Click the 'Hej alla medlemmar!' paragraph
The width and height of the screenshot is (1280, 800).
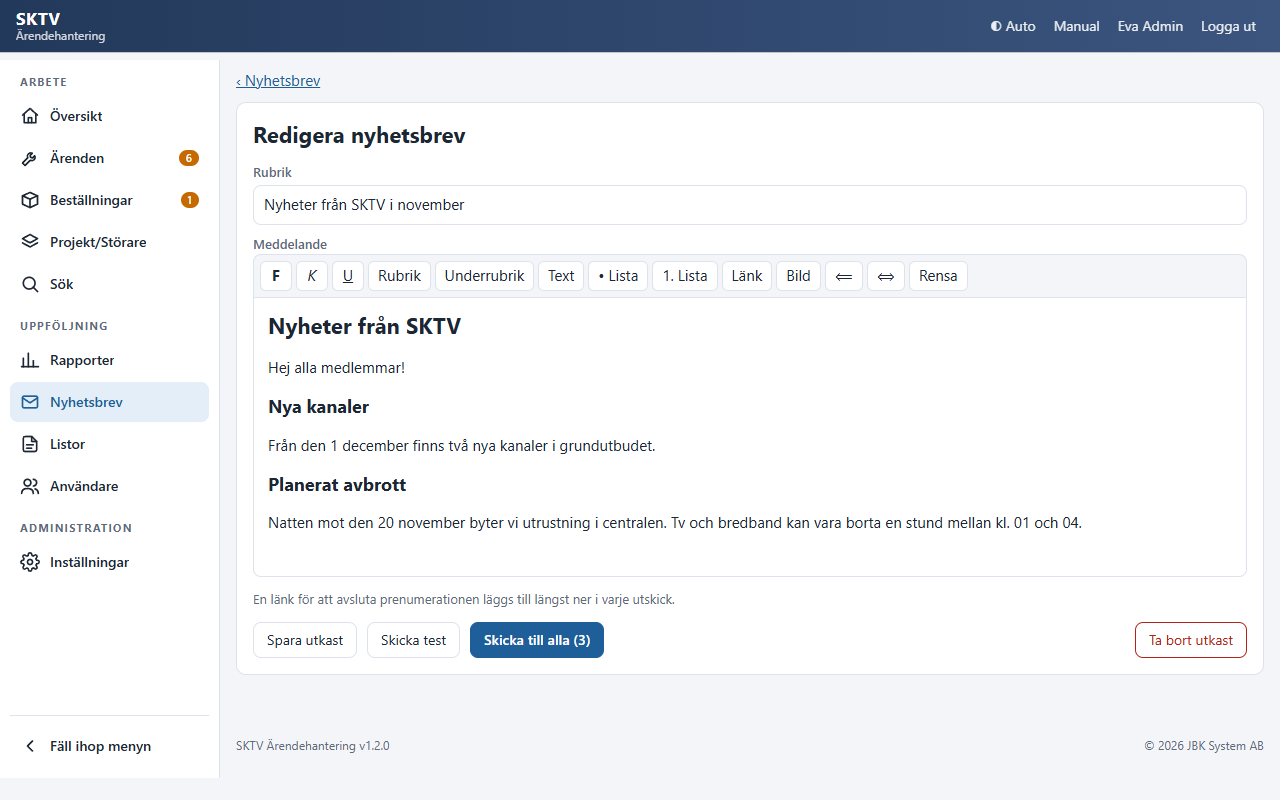(x=336, y=368)
